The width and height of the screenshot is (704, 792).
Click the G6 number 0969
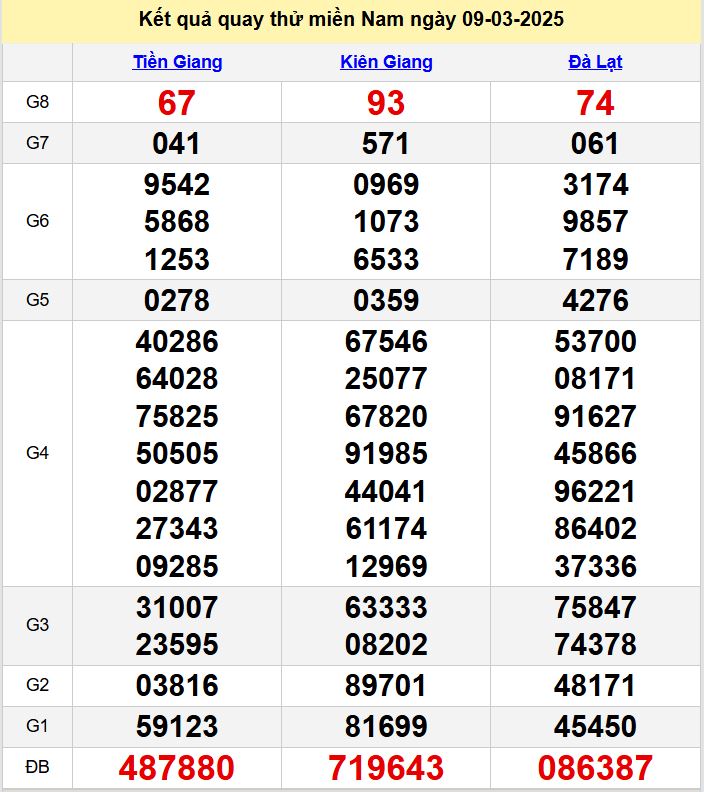tap(386, 184)
